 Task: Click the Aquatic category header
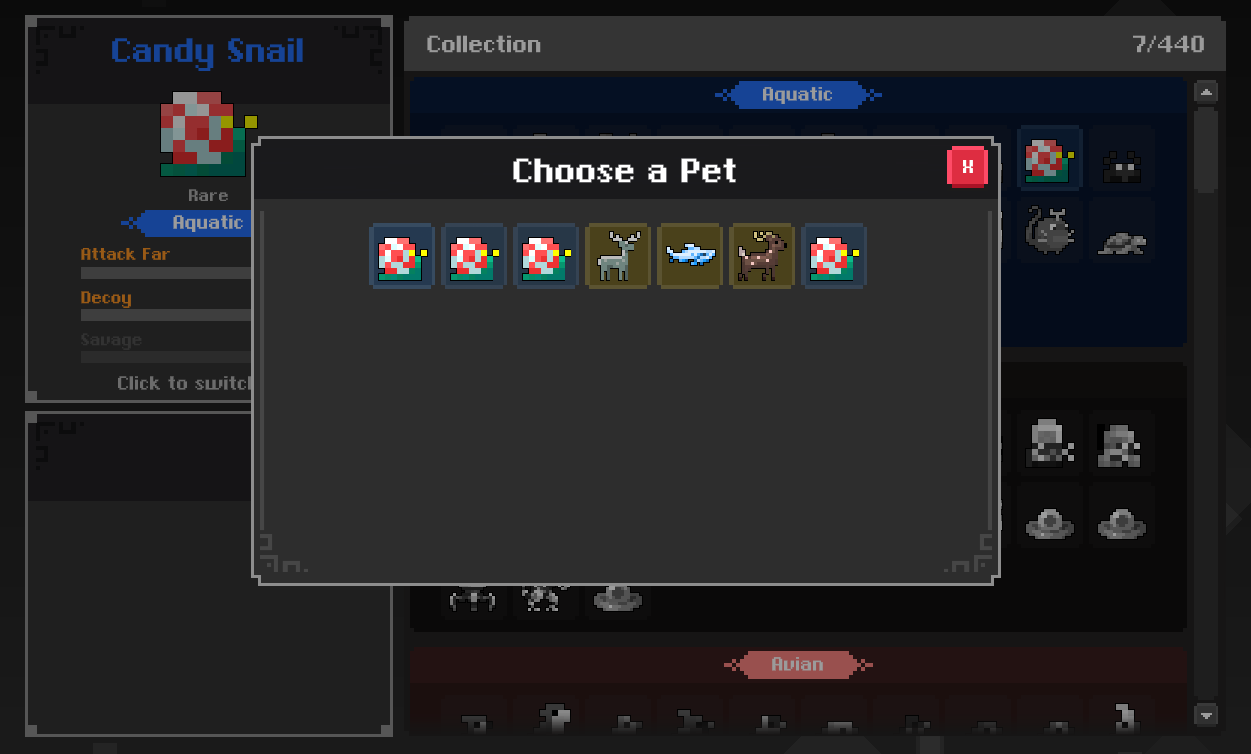[x=797, y=95]
